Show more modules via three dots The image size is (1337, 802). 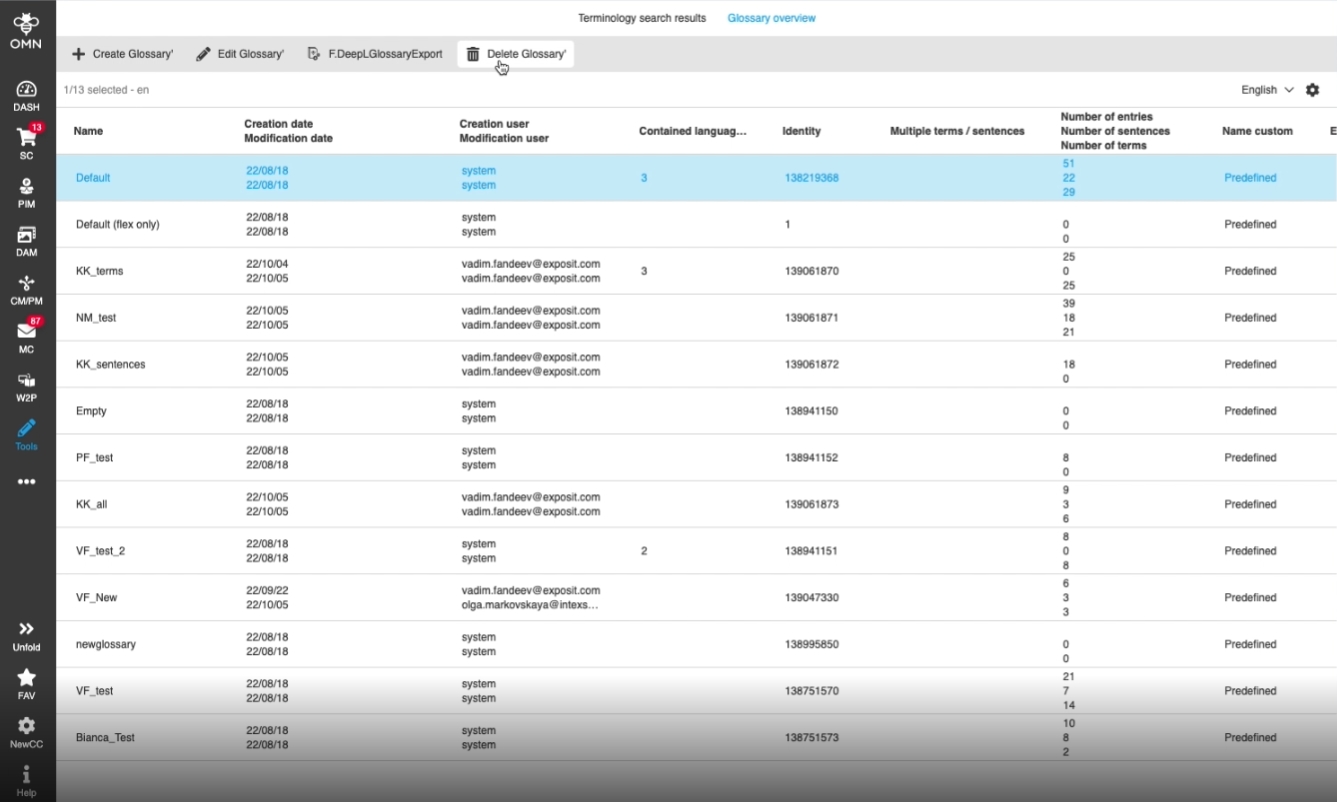27,482
